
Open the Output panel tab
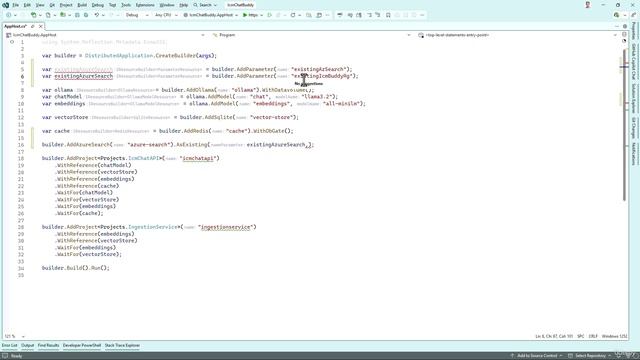pos(27,345)
